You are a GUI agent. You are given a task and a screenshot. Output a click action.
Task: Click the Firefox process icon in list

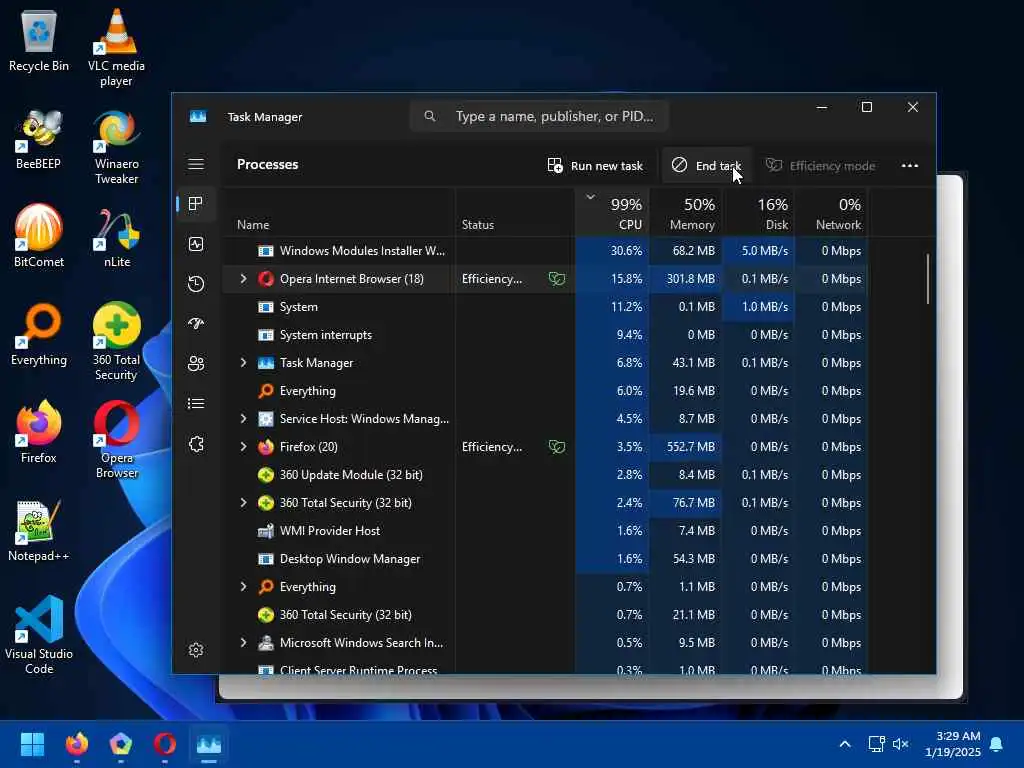click(266, 447)
